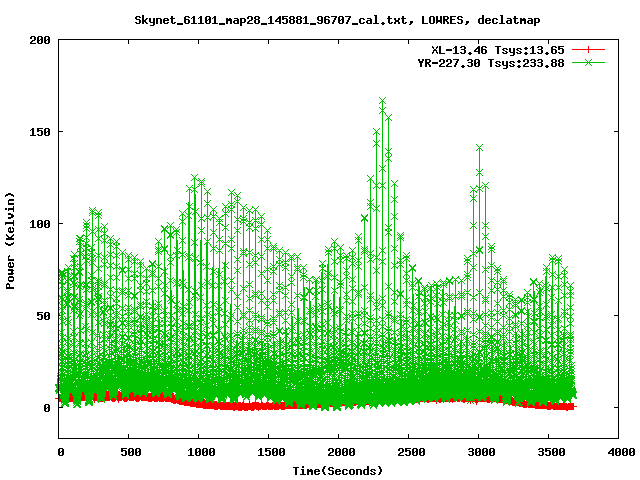Click the 1500 tick label on time axis
This screenshot has width=640, height=480.
[x=268, y=452]
